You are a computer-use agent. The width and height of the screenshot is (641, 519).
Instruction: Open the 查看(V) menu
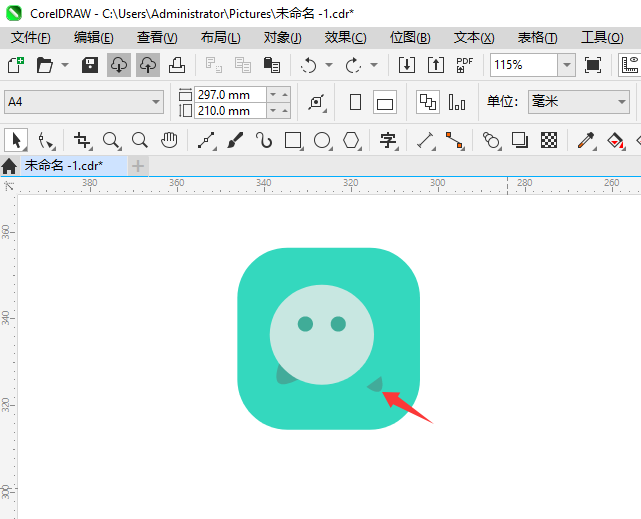click(157, 38)
